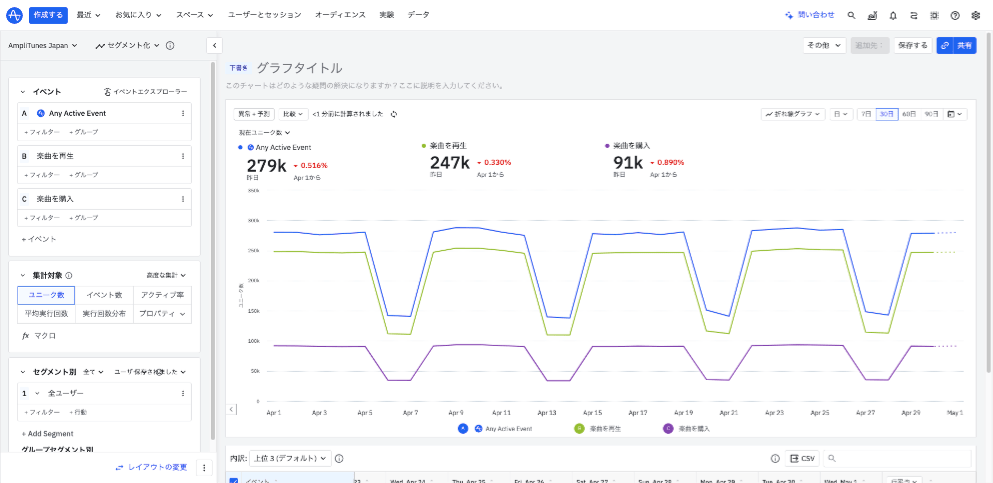Open the 上位 3 (デフォルト) breakdown dropdown
The width and height of the screenshot is (993, 483).
tap(288, 458)
